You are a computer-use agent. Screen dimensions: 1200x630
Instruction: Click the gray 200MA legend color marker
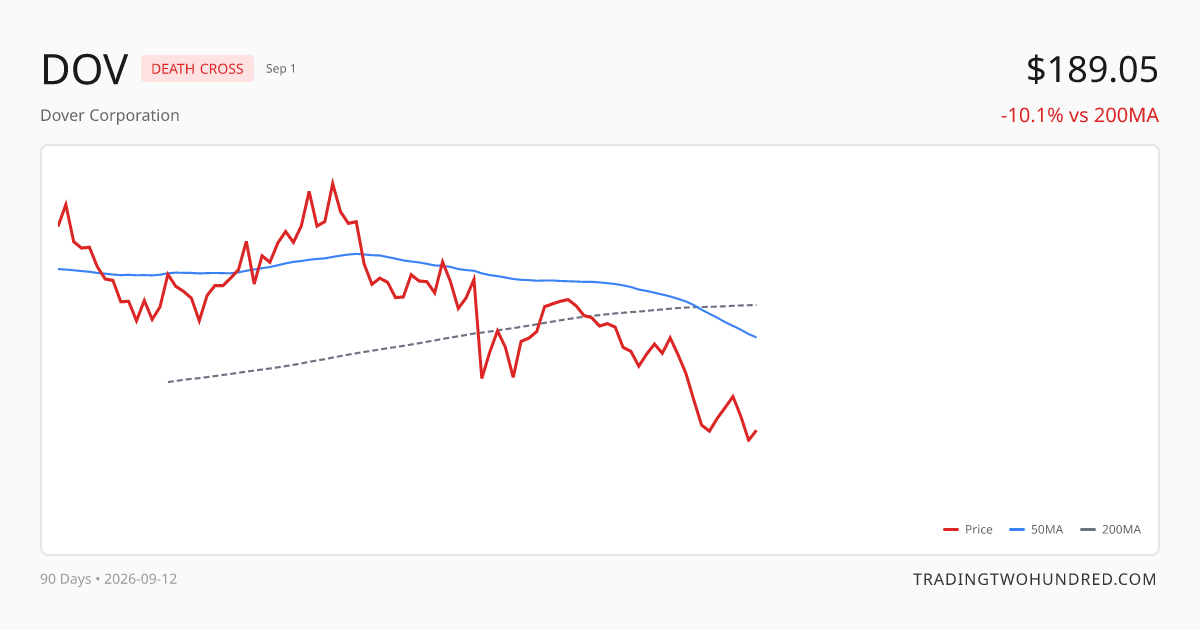coord(1088,530)
